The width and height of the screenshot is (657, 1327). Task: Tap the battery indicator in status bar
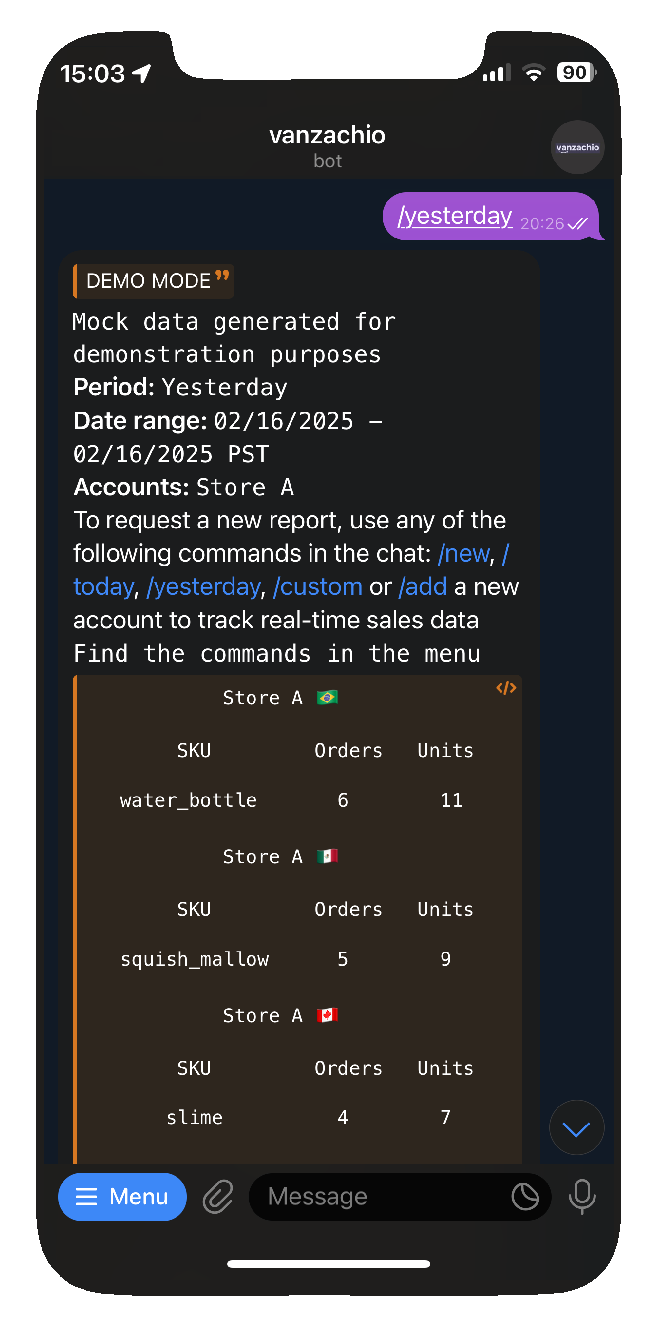575,73
